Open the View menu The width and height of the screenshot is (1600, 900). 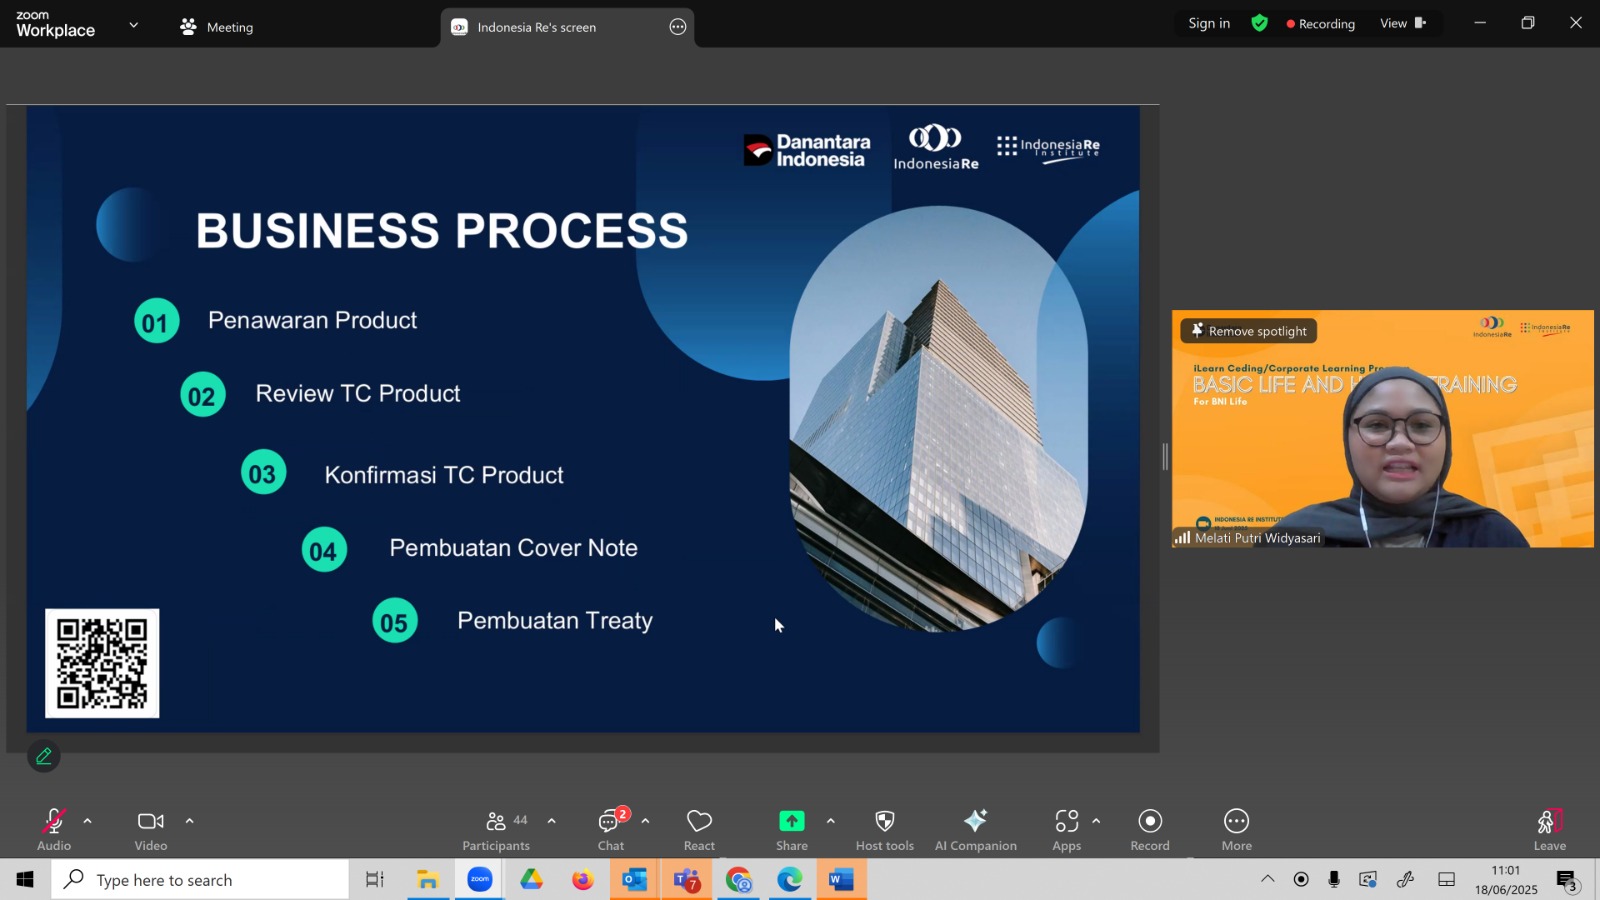coord(1403,23)
